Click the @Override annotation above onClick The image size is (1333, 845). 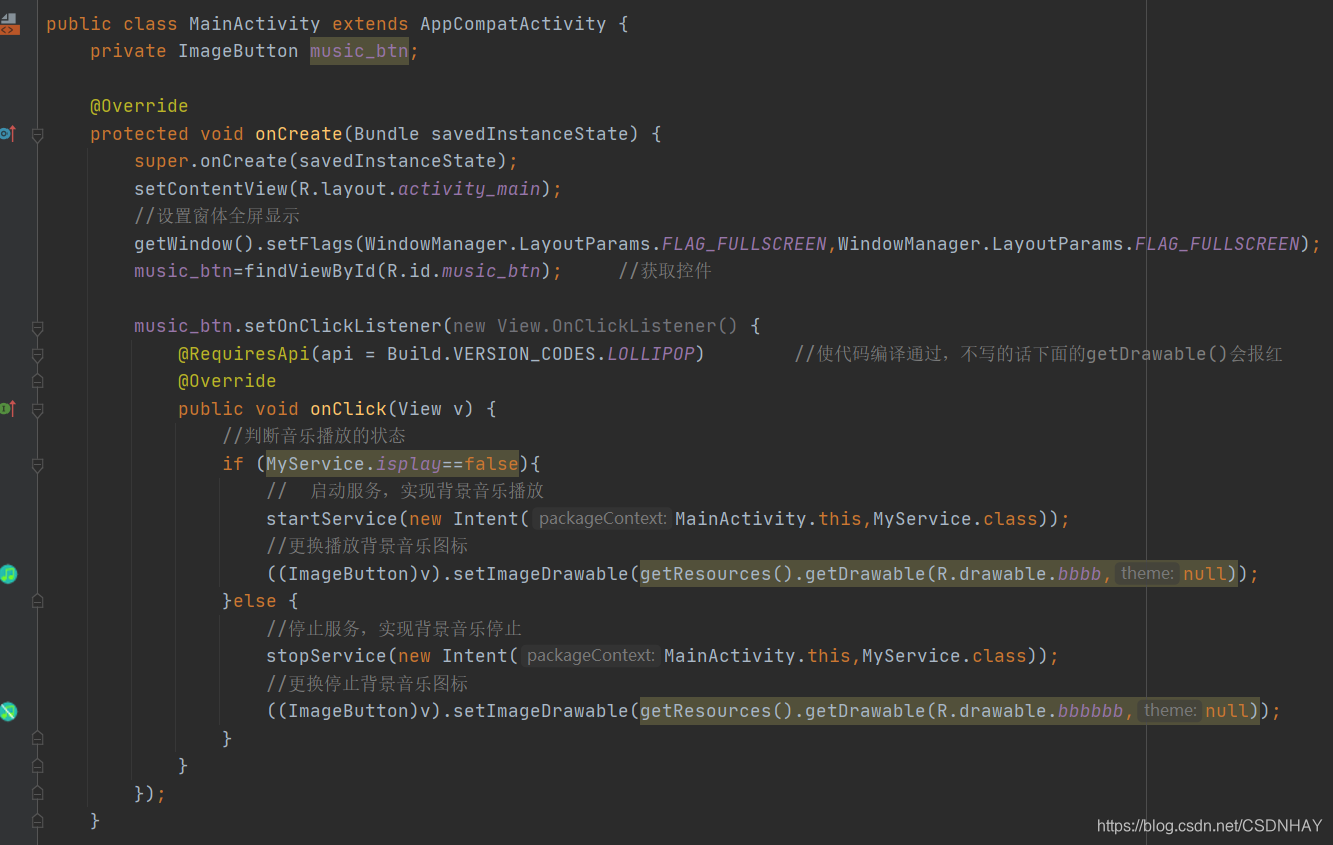(x=227, y=381)
